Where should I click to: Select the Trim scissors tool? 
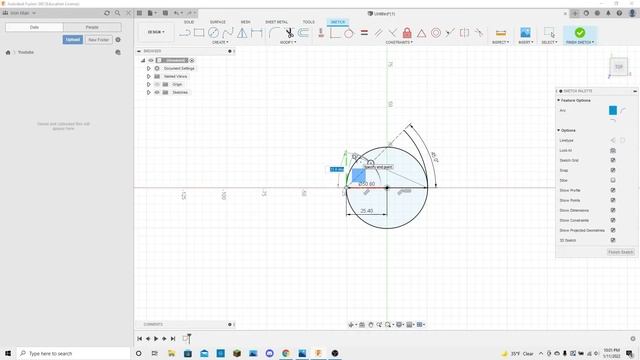tap(289, 33)
